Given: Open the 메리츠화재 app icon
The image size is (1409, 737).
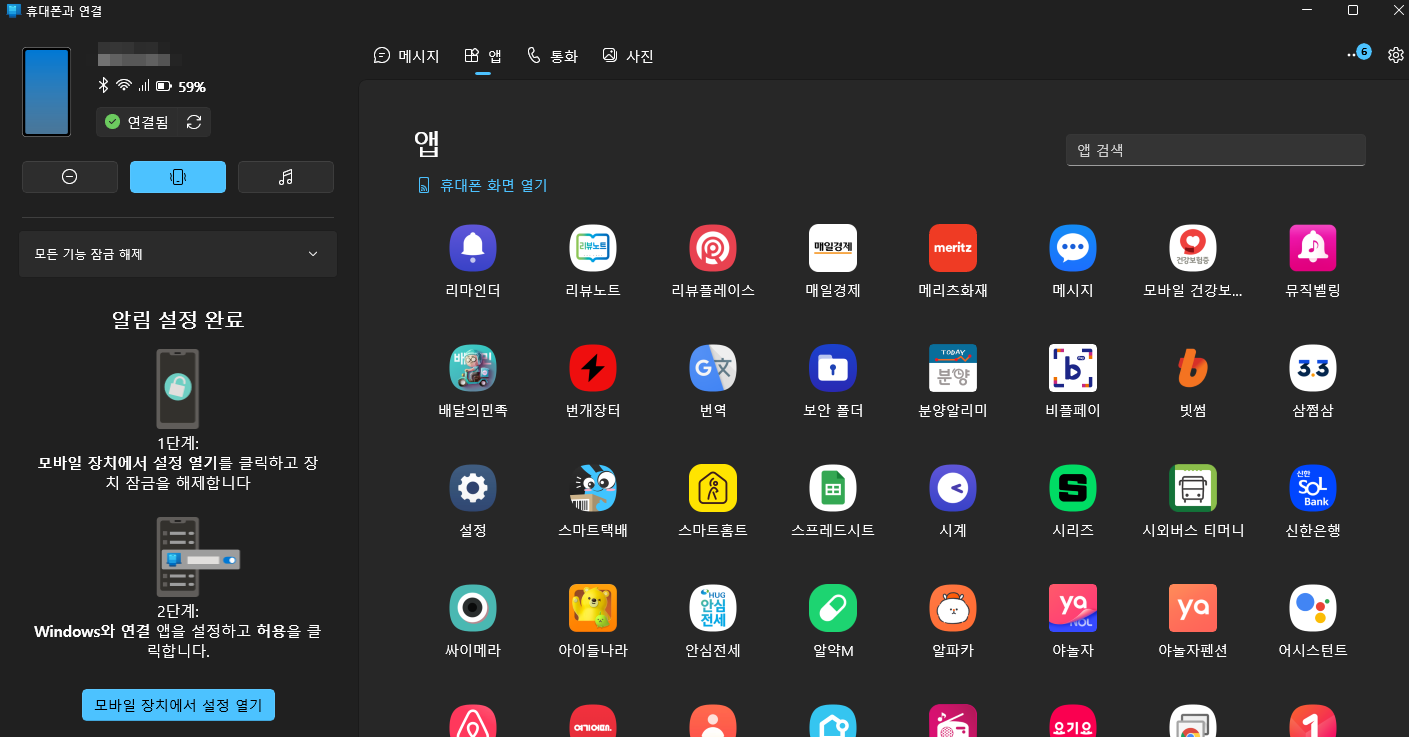Looking at the screenshot, I should pos(953,248).
